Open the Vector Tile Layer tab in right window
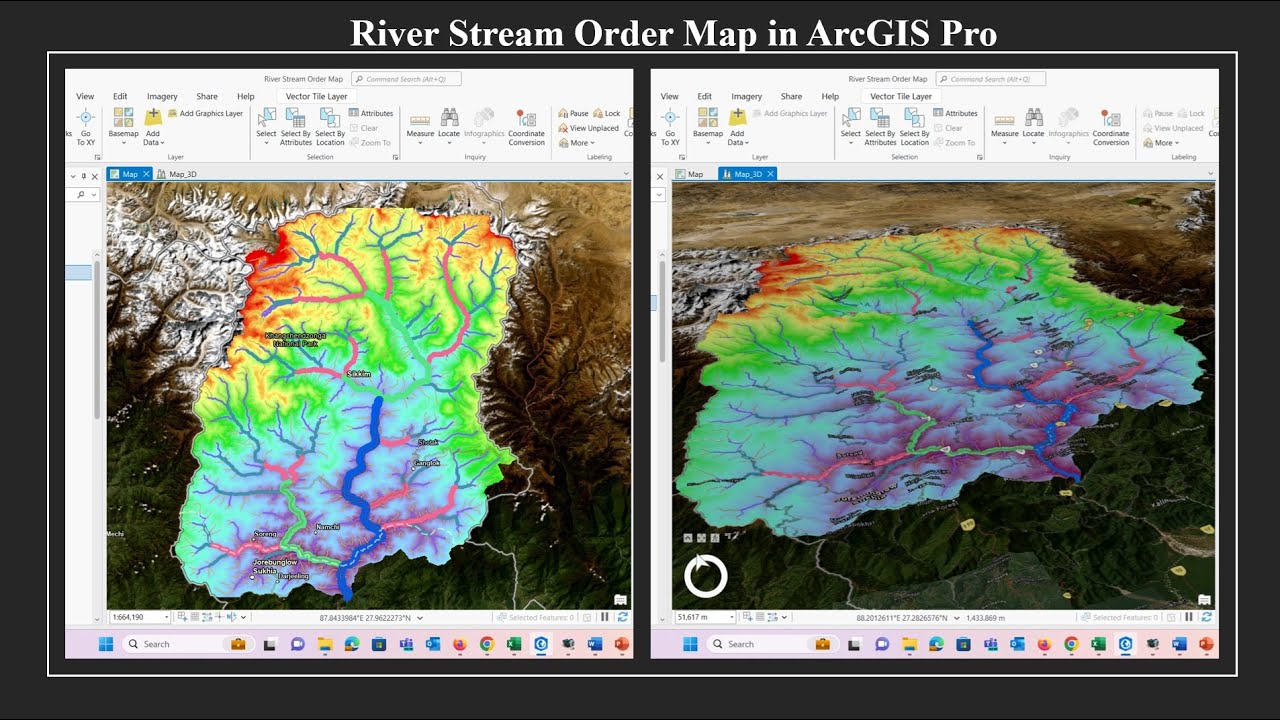The width and height of the screenshot is (1280, 720). point(901,97)
